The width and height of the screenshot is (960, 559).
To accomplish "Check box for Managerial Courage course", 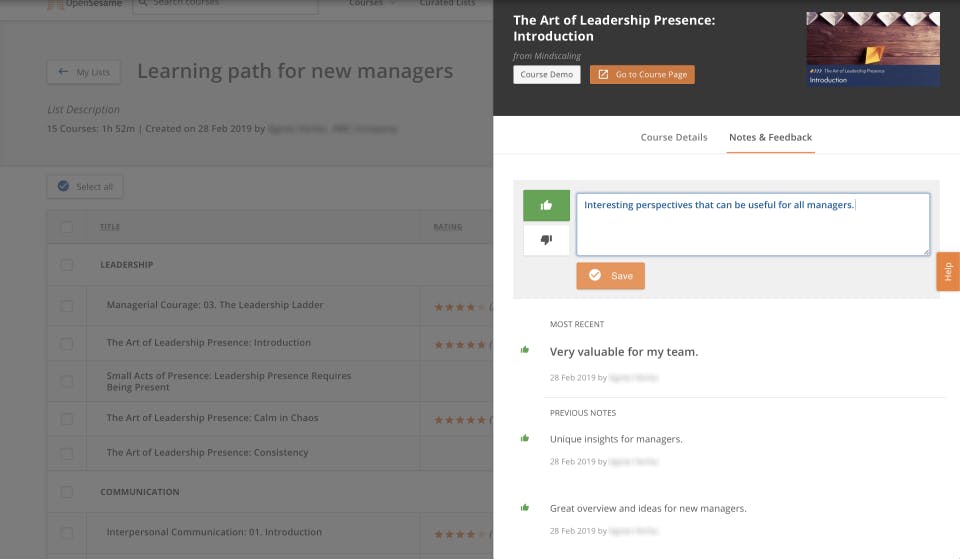I will tap(67, 305).
